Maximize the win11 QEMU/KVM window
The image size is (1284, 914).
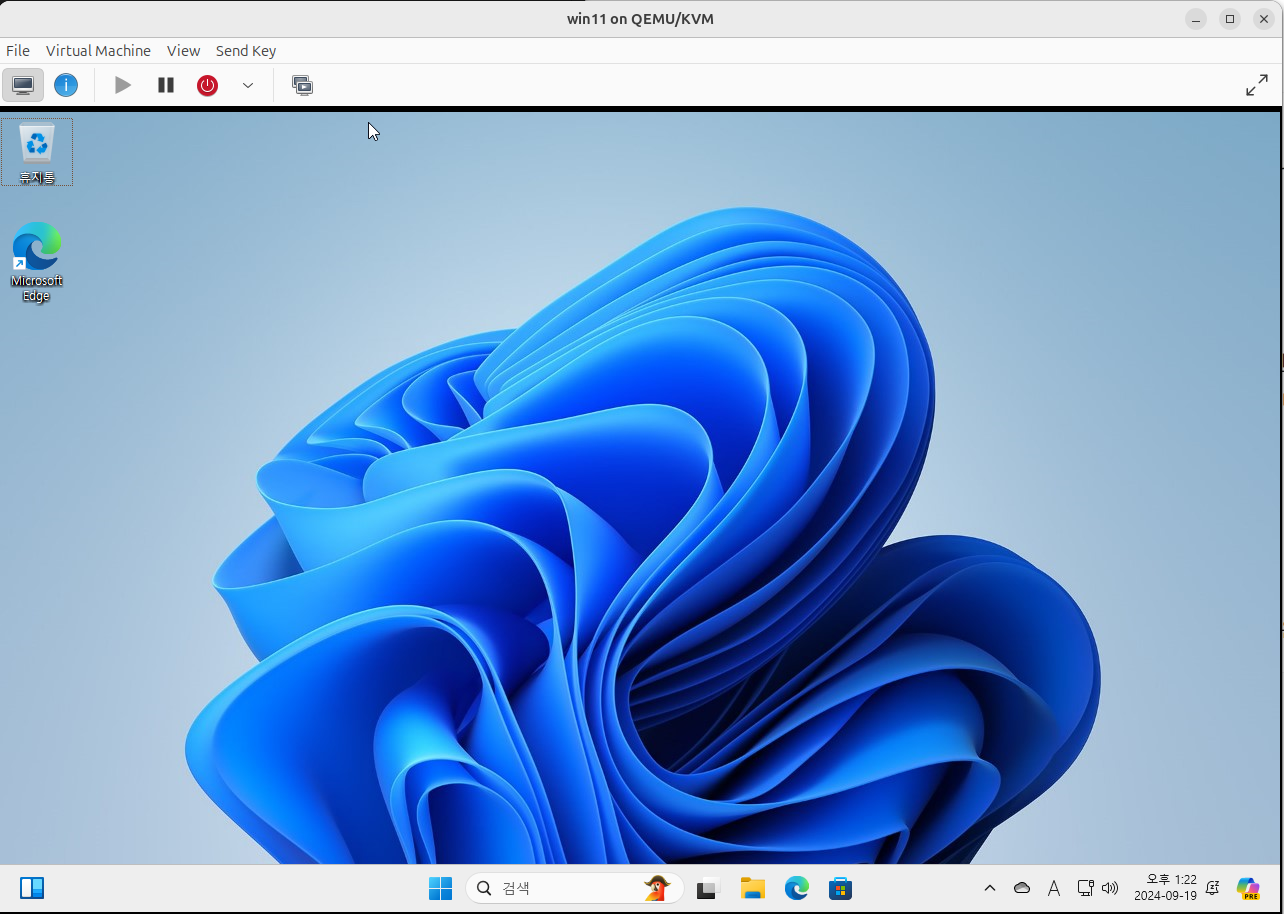click(1230, 19)
